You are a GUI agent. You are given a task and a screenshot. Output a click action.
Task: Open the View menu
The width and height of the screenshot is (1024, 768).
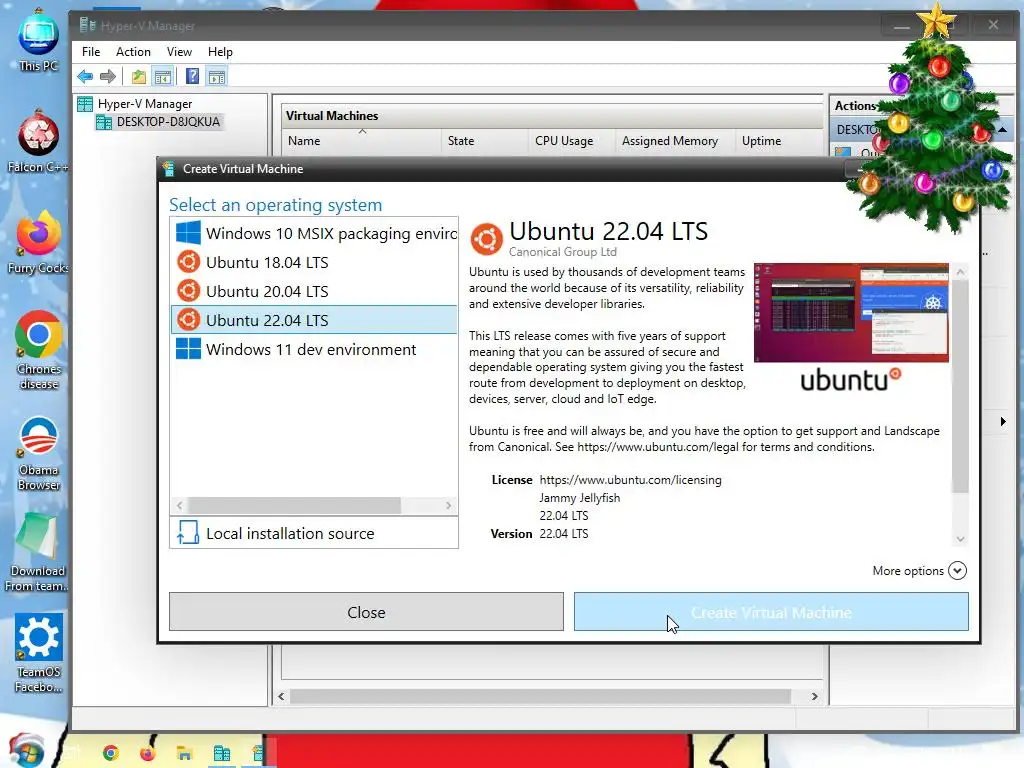tap(179, 52)
